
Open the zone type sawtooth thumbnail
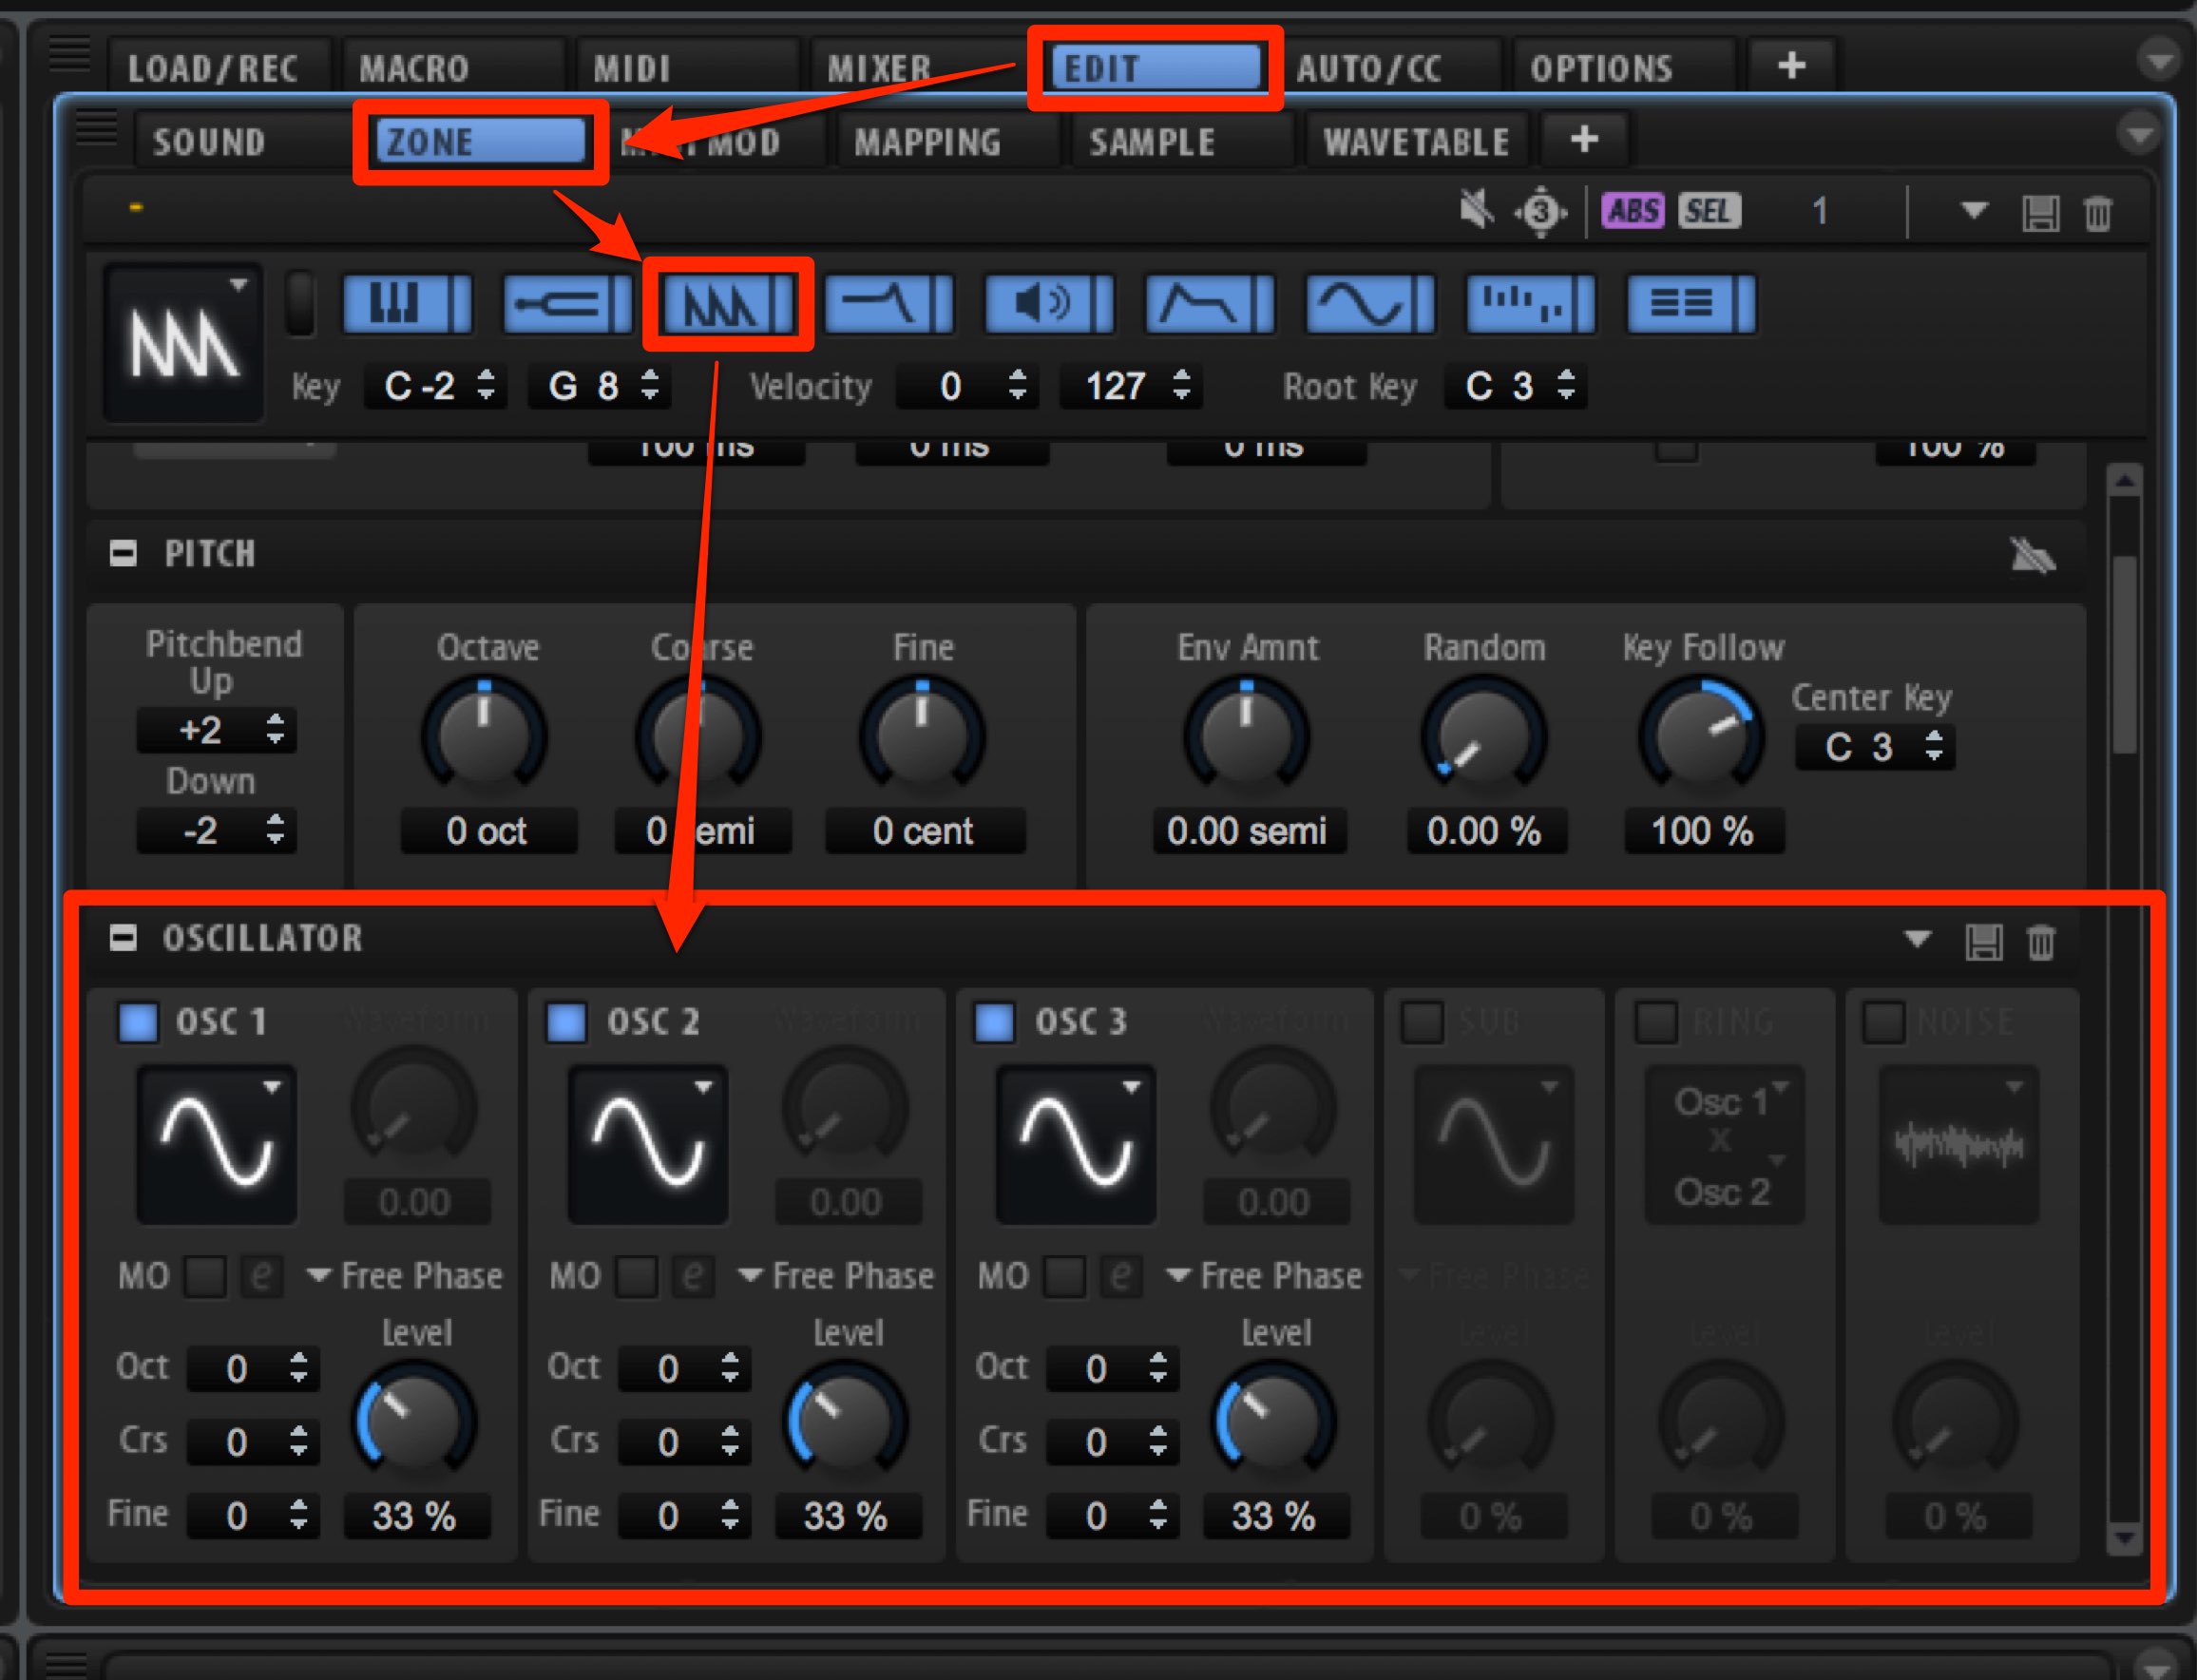[184, 343]
